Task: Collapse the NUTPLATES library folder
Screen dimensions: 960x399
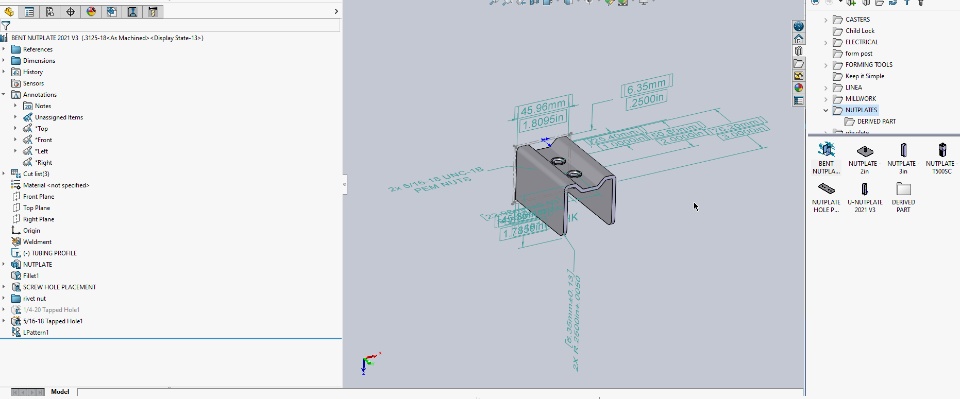Action: coord(825,110)
